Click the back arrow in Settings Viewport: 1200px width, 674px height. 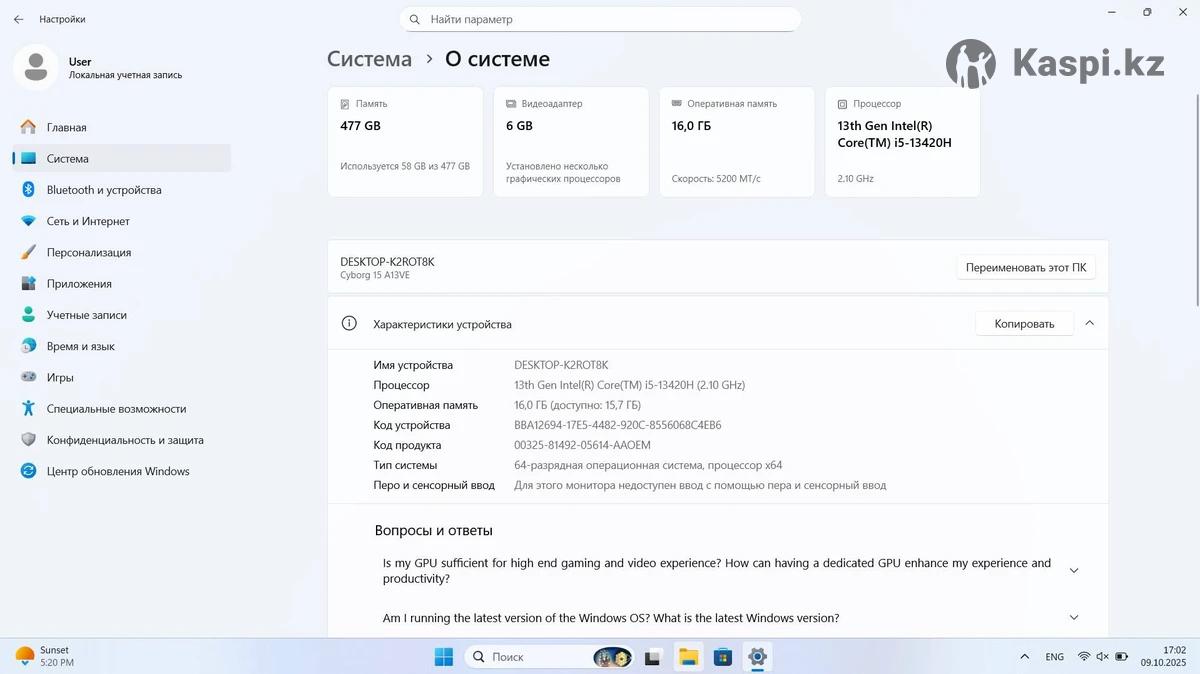coord(18,19)
